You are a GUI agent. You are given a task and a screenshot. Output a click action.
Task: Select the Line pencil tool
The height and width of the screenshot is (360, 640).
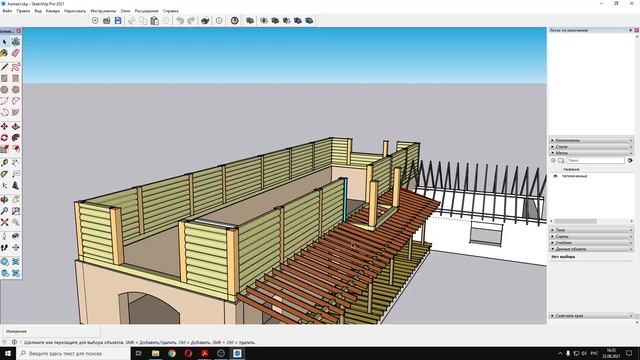[4, 67]
